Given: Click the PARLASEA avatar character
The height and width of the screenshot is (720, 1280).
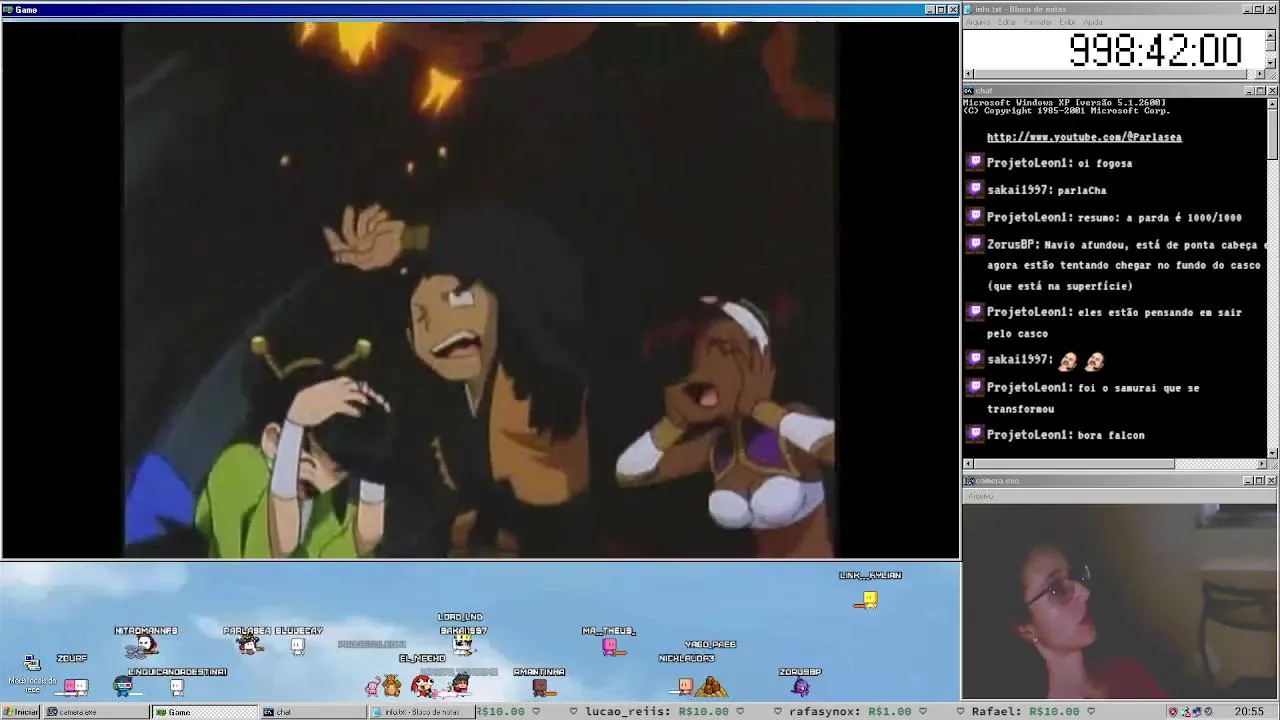Looking at the screenshot, I should coord(250,646).
